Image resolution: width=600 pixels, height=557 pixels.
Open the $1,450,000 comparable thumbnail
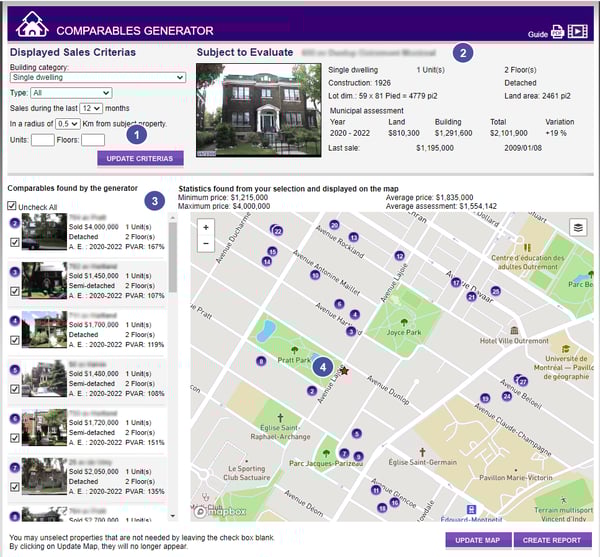pyautogui.click(x=44, y=281)
